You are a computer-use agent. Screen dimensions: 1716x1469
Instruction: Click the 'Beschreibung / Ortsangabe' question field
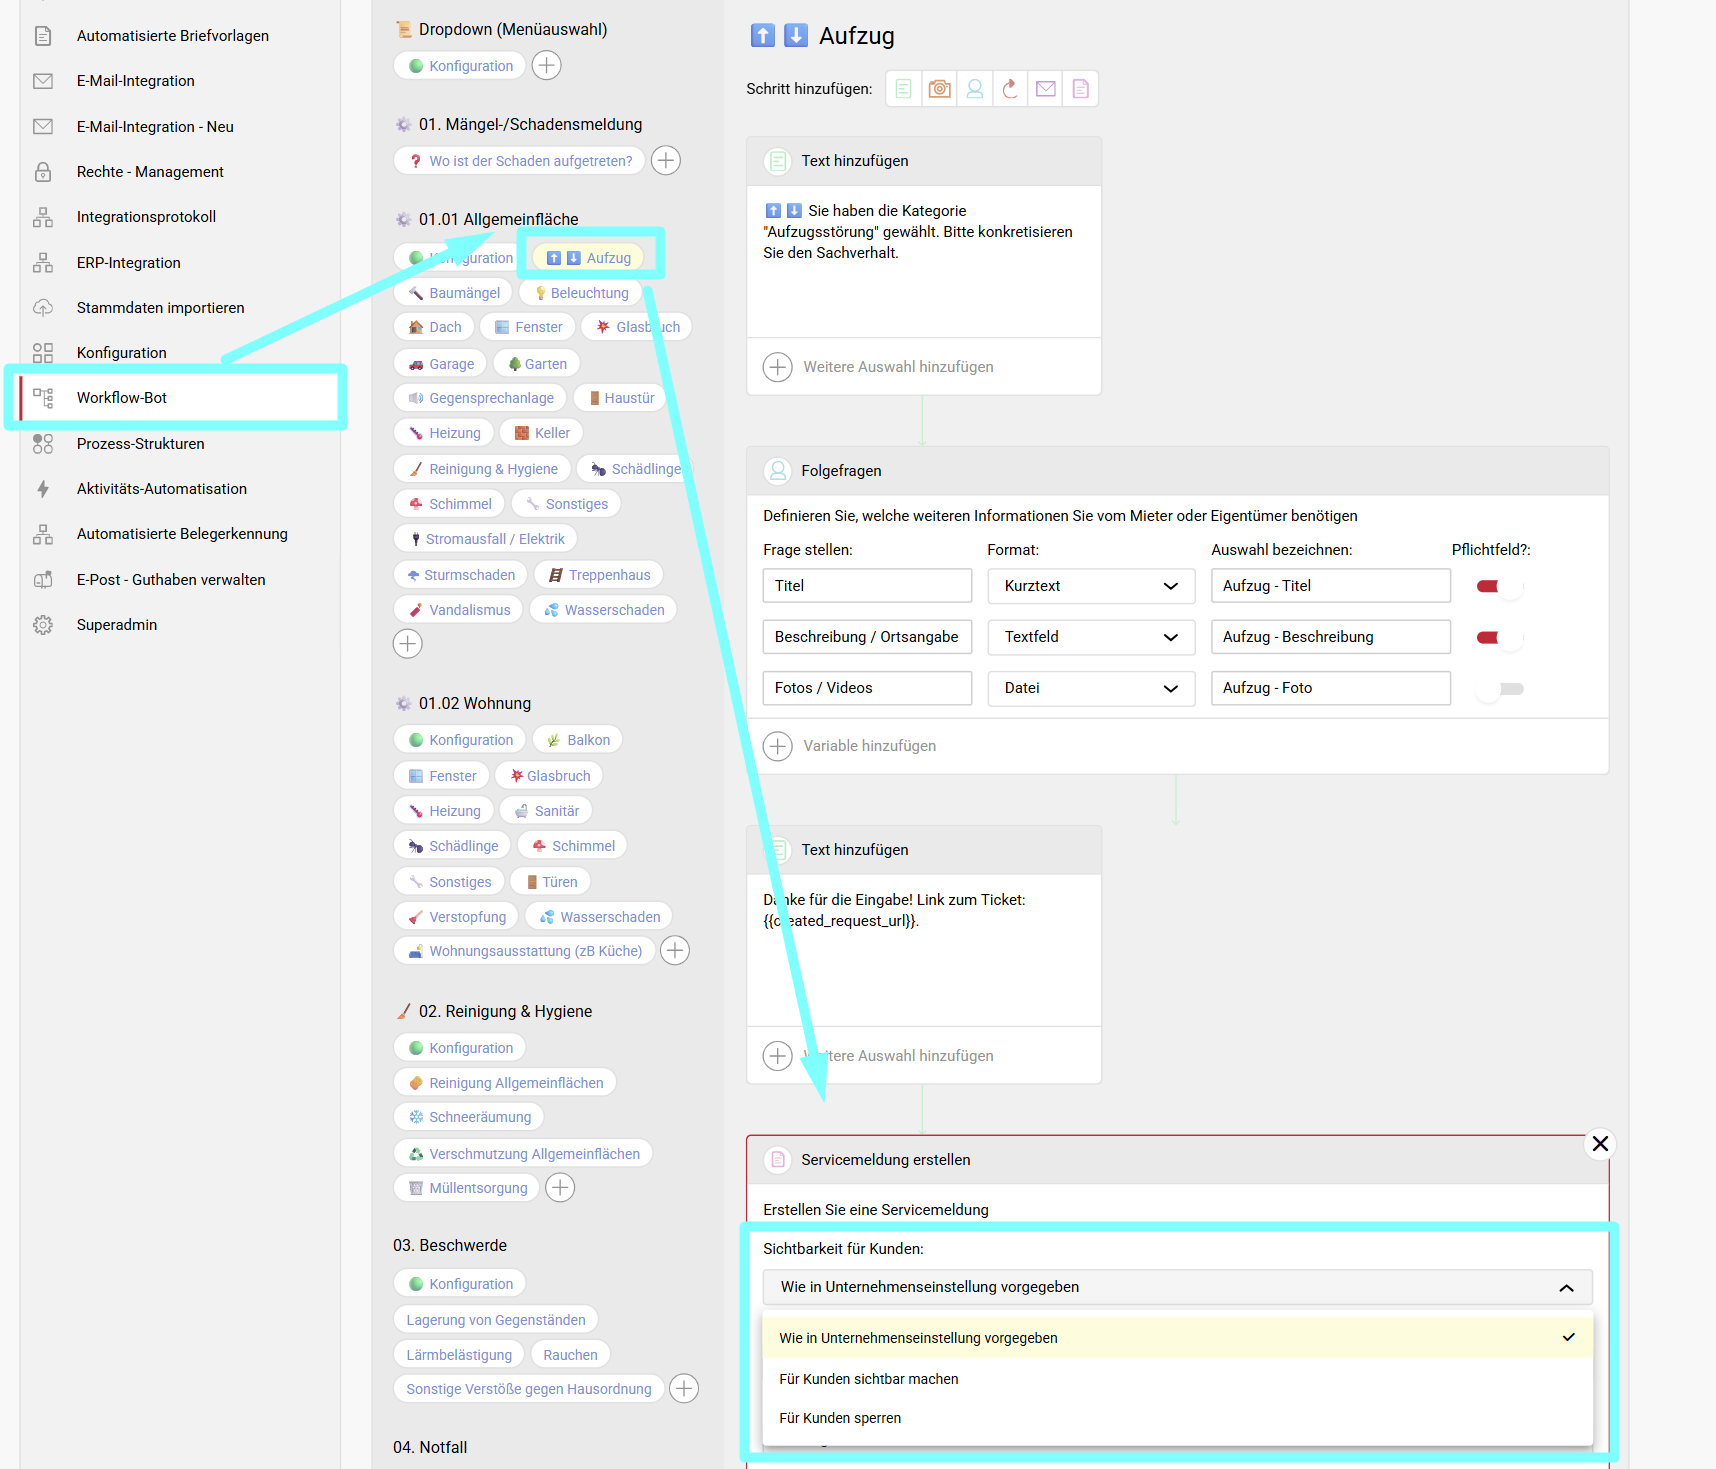pos(867,637)
